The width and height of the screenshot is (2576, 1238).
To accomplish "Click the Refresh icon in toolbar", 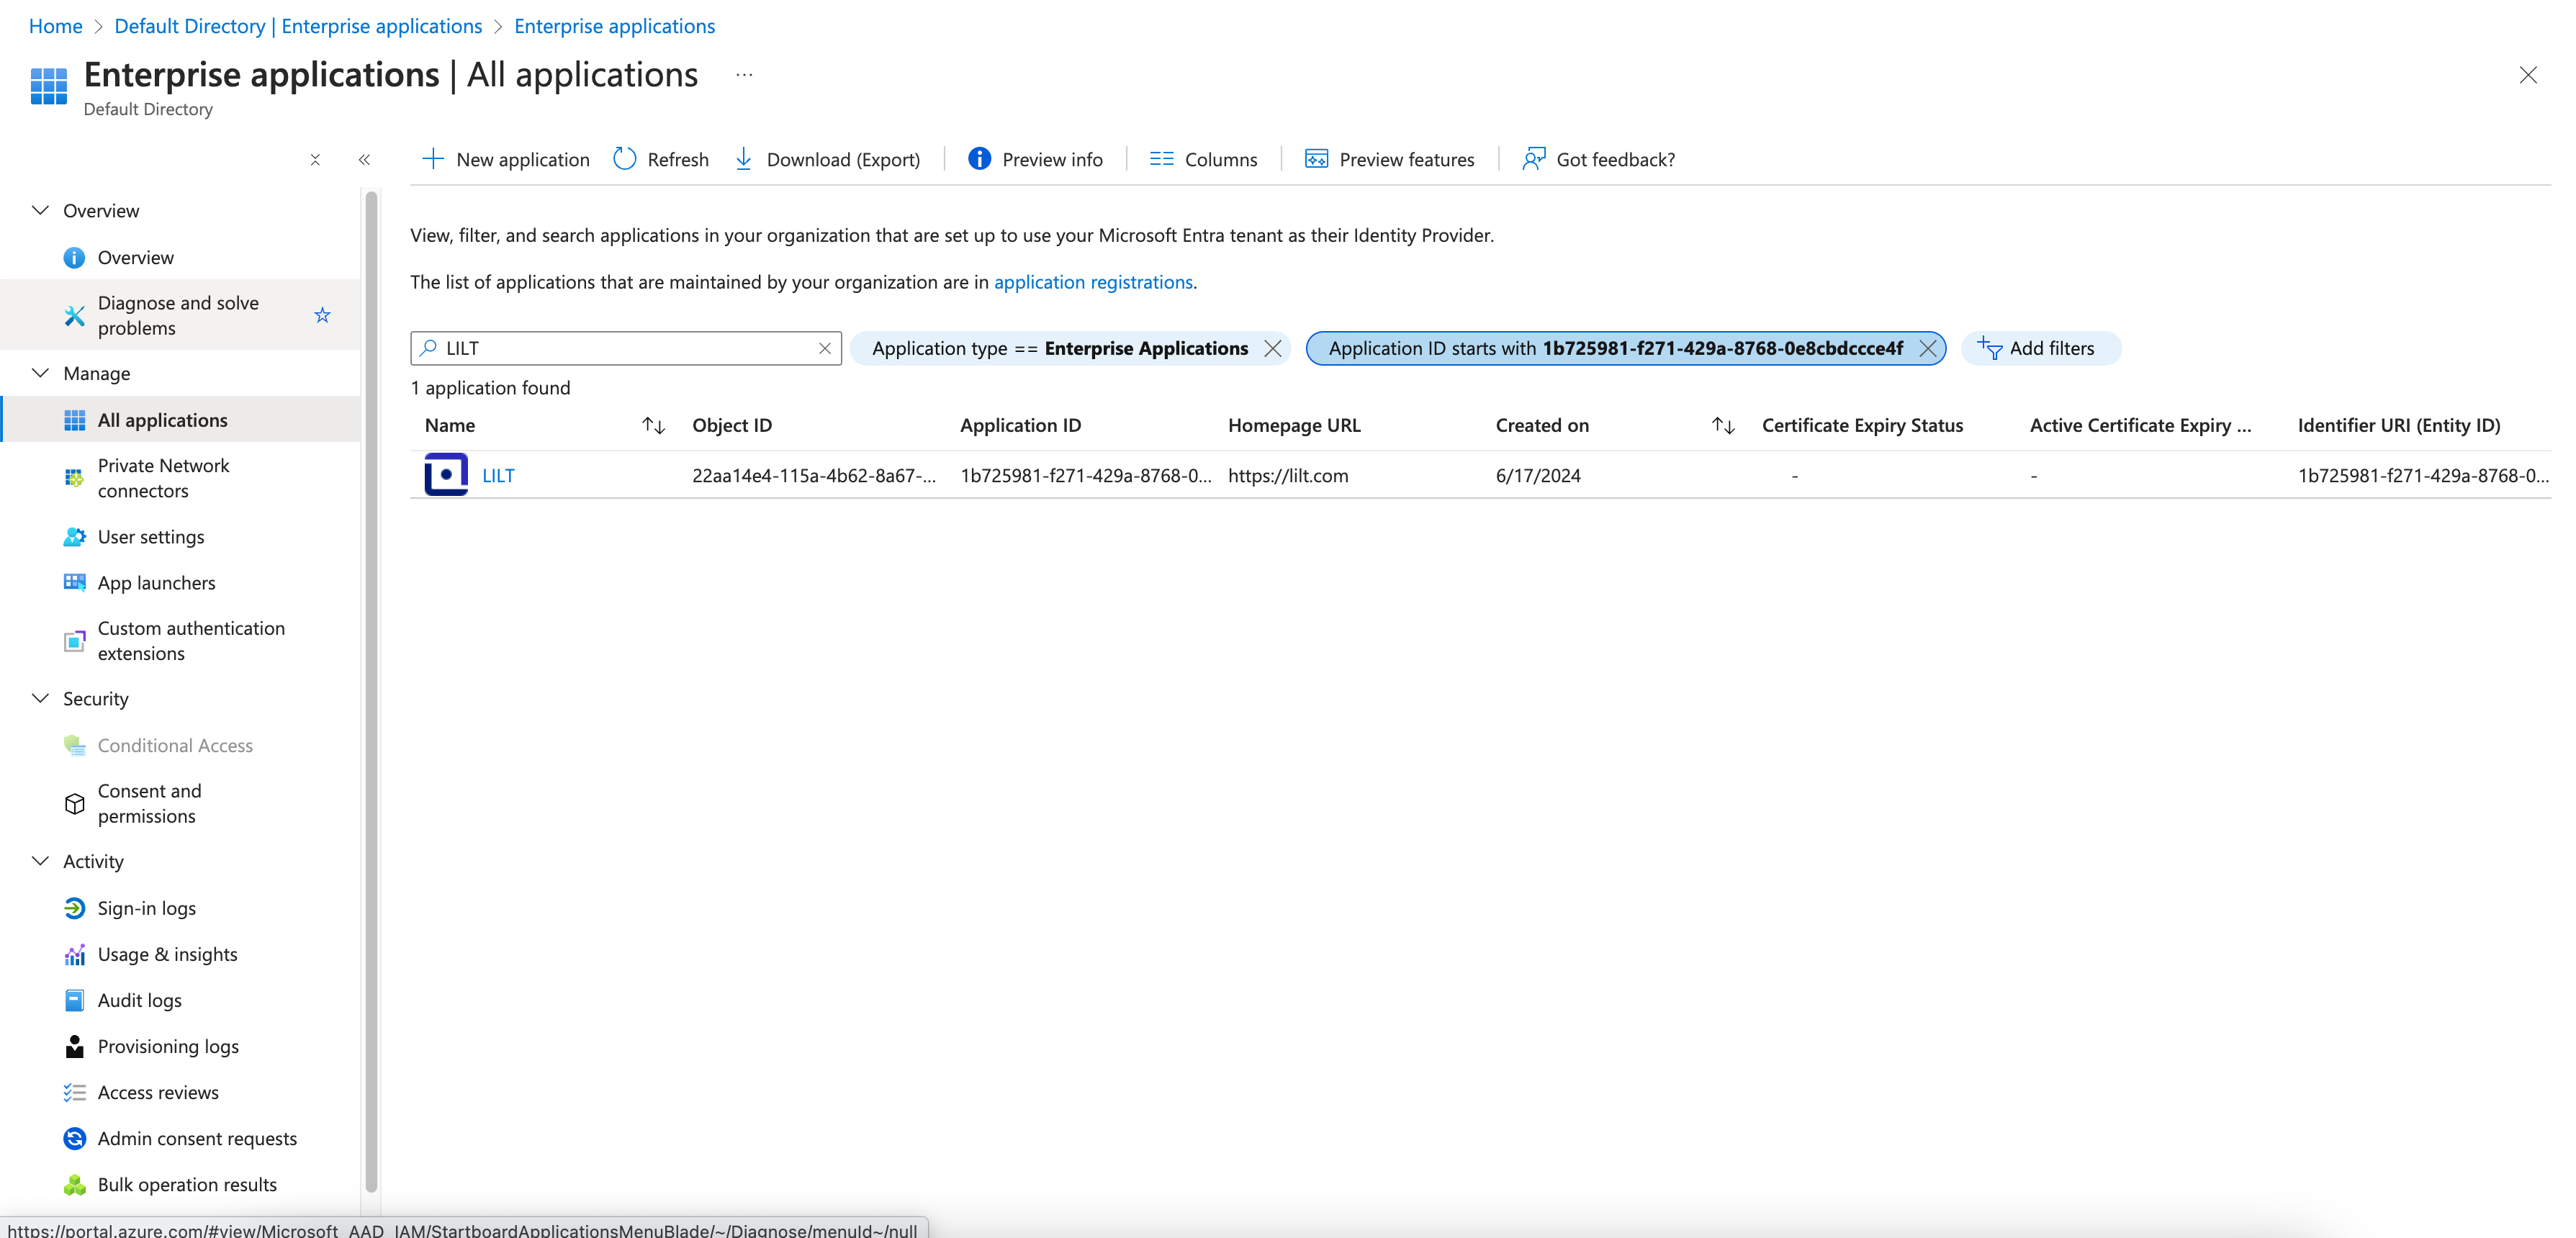I will [x=624, y=159].
